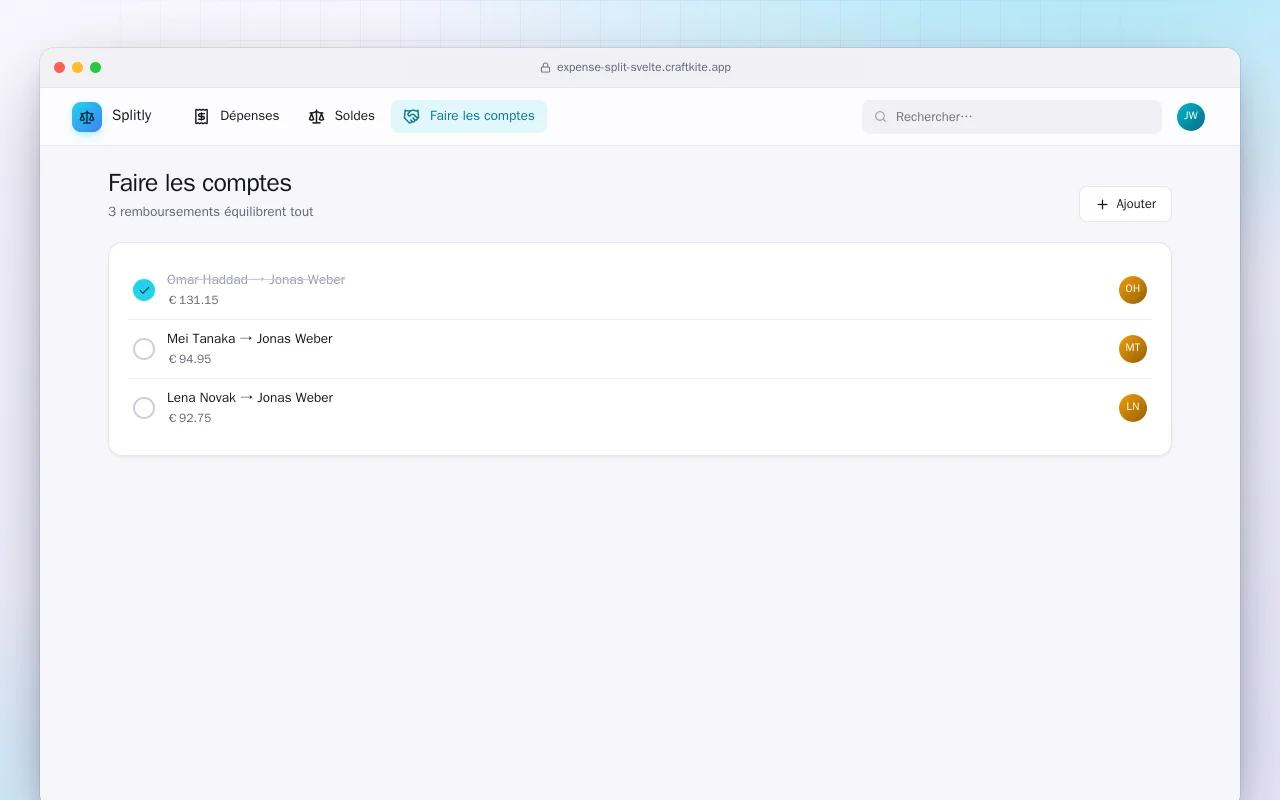Screen dimensions: 1280x800
Task: Click the lock icon in address bar
Action: [x=545, y=68]
